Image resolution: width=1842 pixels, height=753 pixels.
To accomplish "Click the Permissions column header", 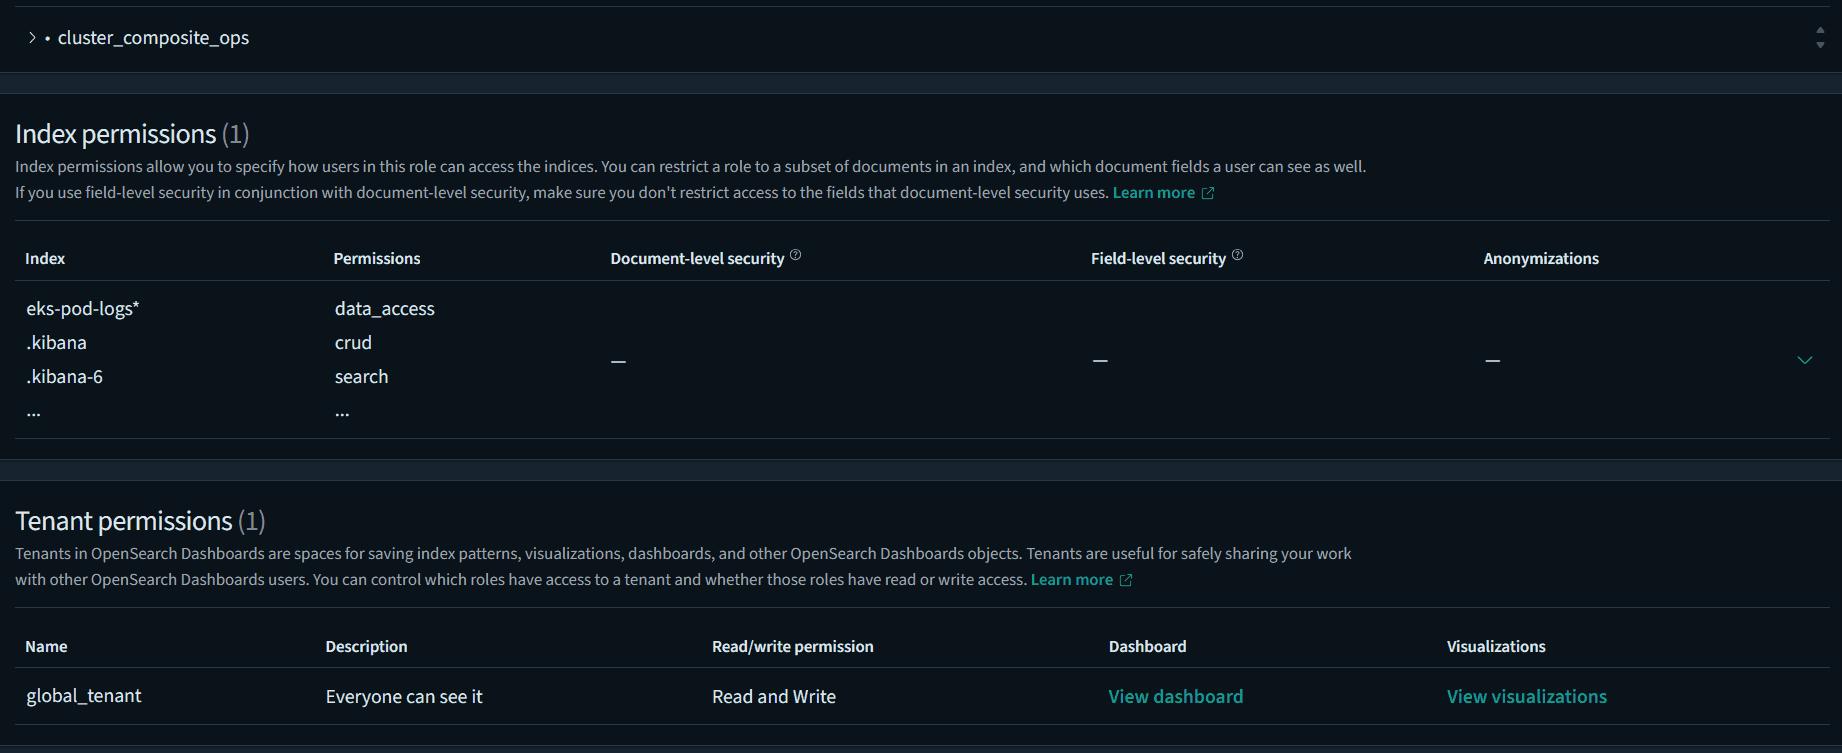I will (376, 259).
